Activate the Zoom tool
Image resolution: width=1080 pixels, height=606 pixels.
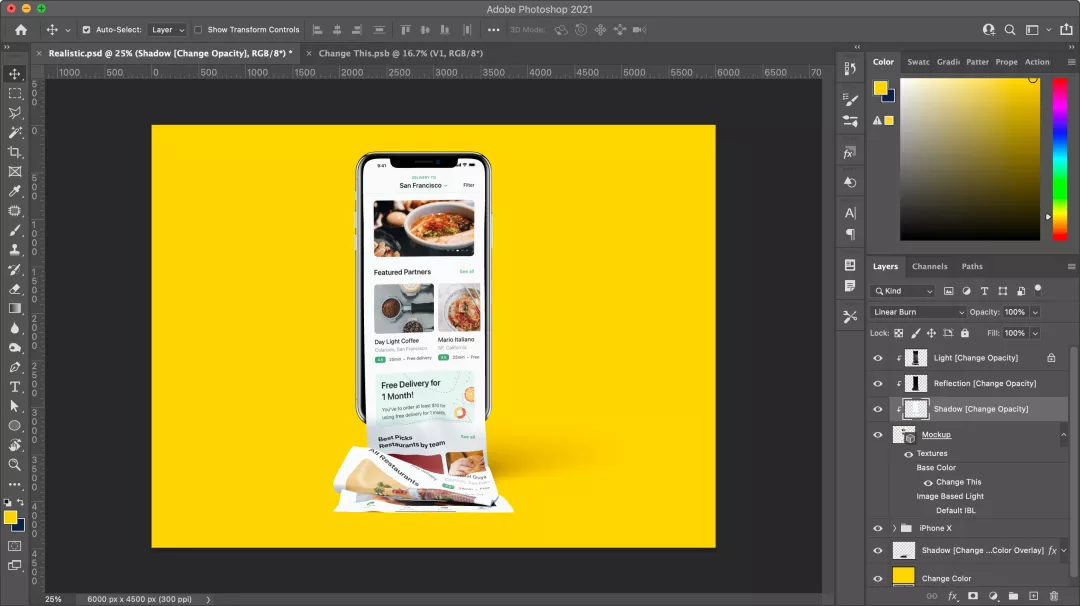point(15,465)
